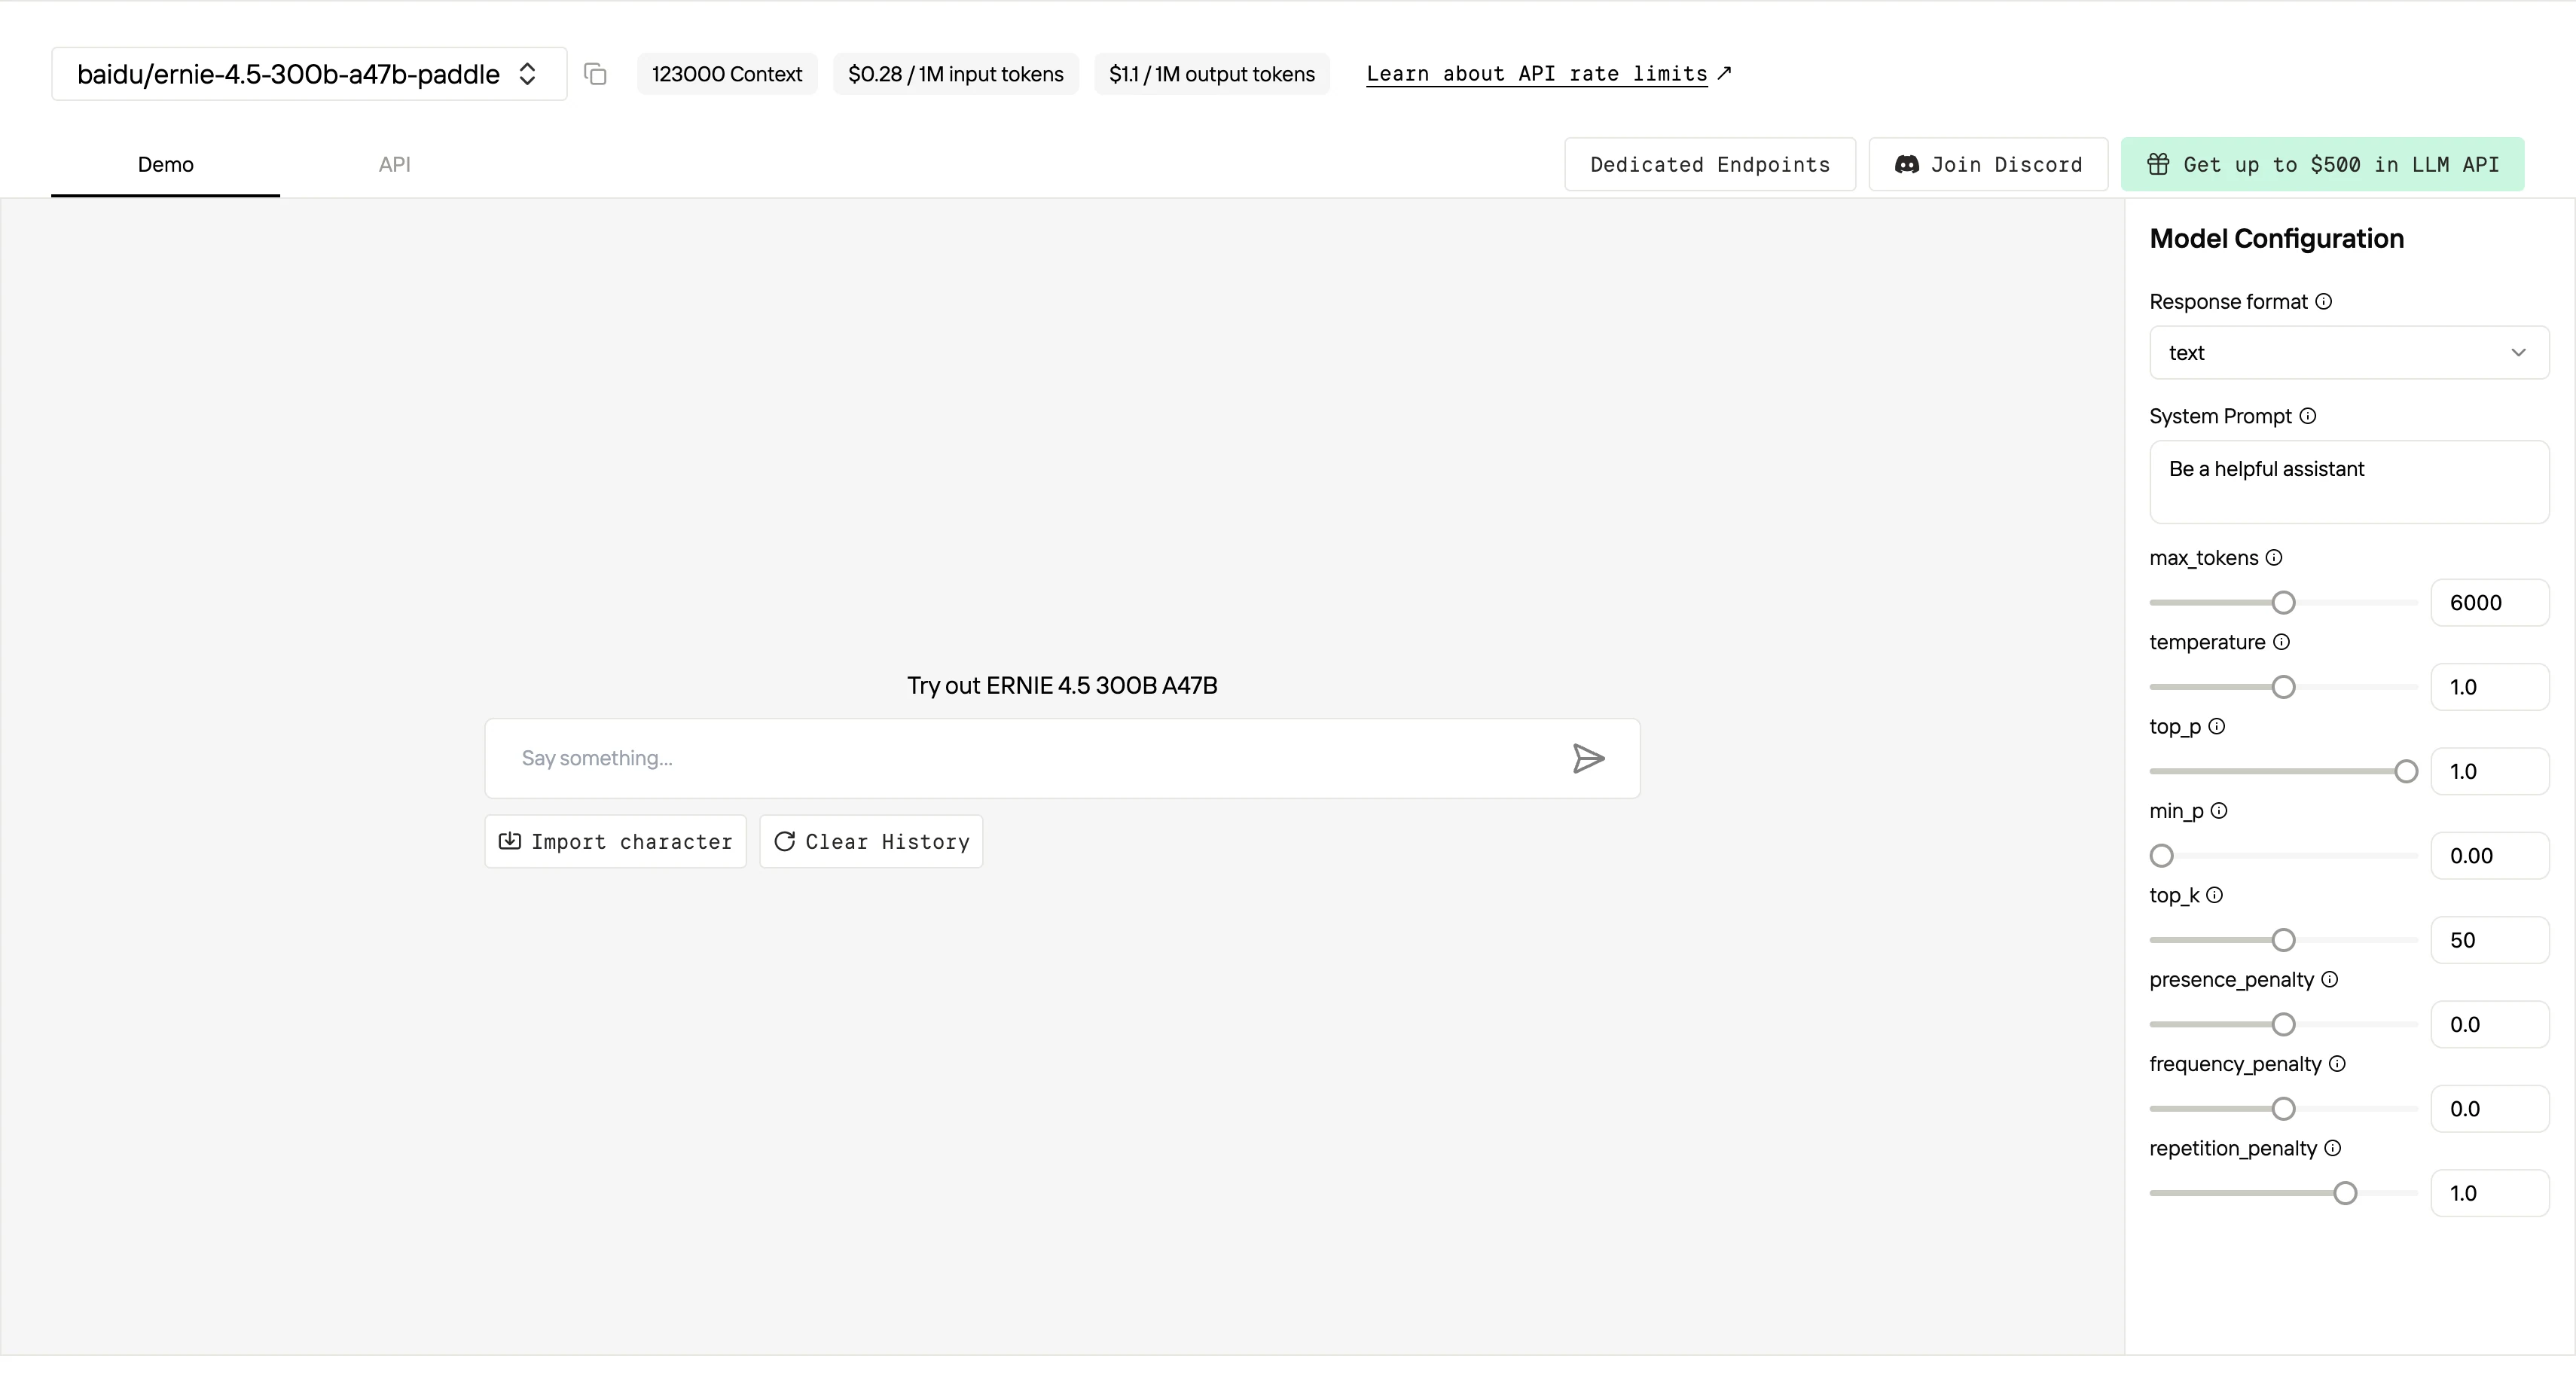Screen dimensions: 2576x1398
Task: Show info icon next to top_k
Action: 2214,895
